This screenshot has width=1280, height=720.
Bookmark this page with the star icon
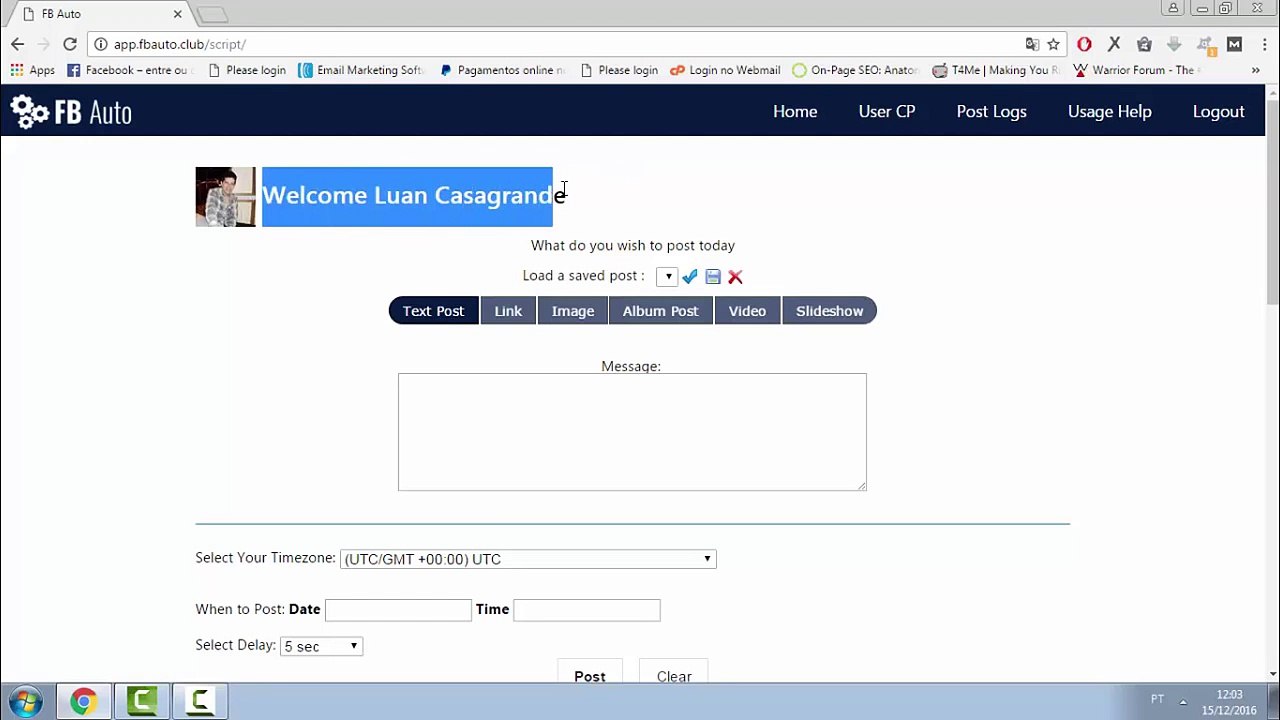[1053, 44]
